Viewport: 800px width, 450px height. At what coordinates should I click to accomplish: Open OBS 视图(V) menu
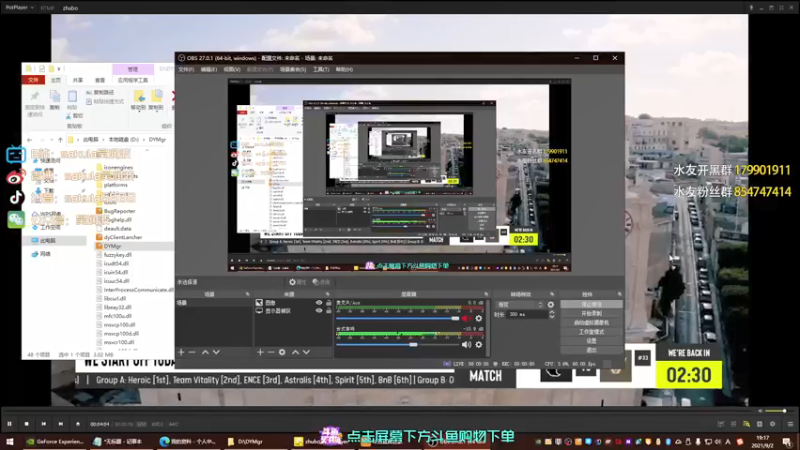[x=232, y=69]
